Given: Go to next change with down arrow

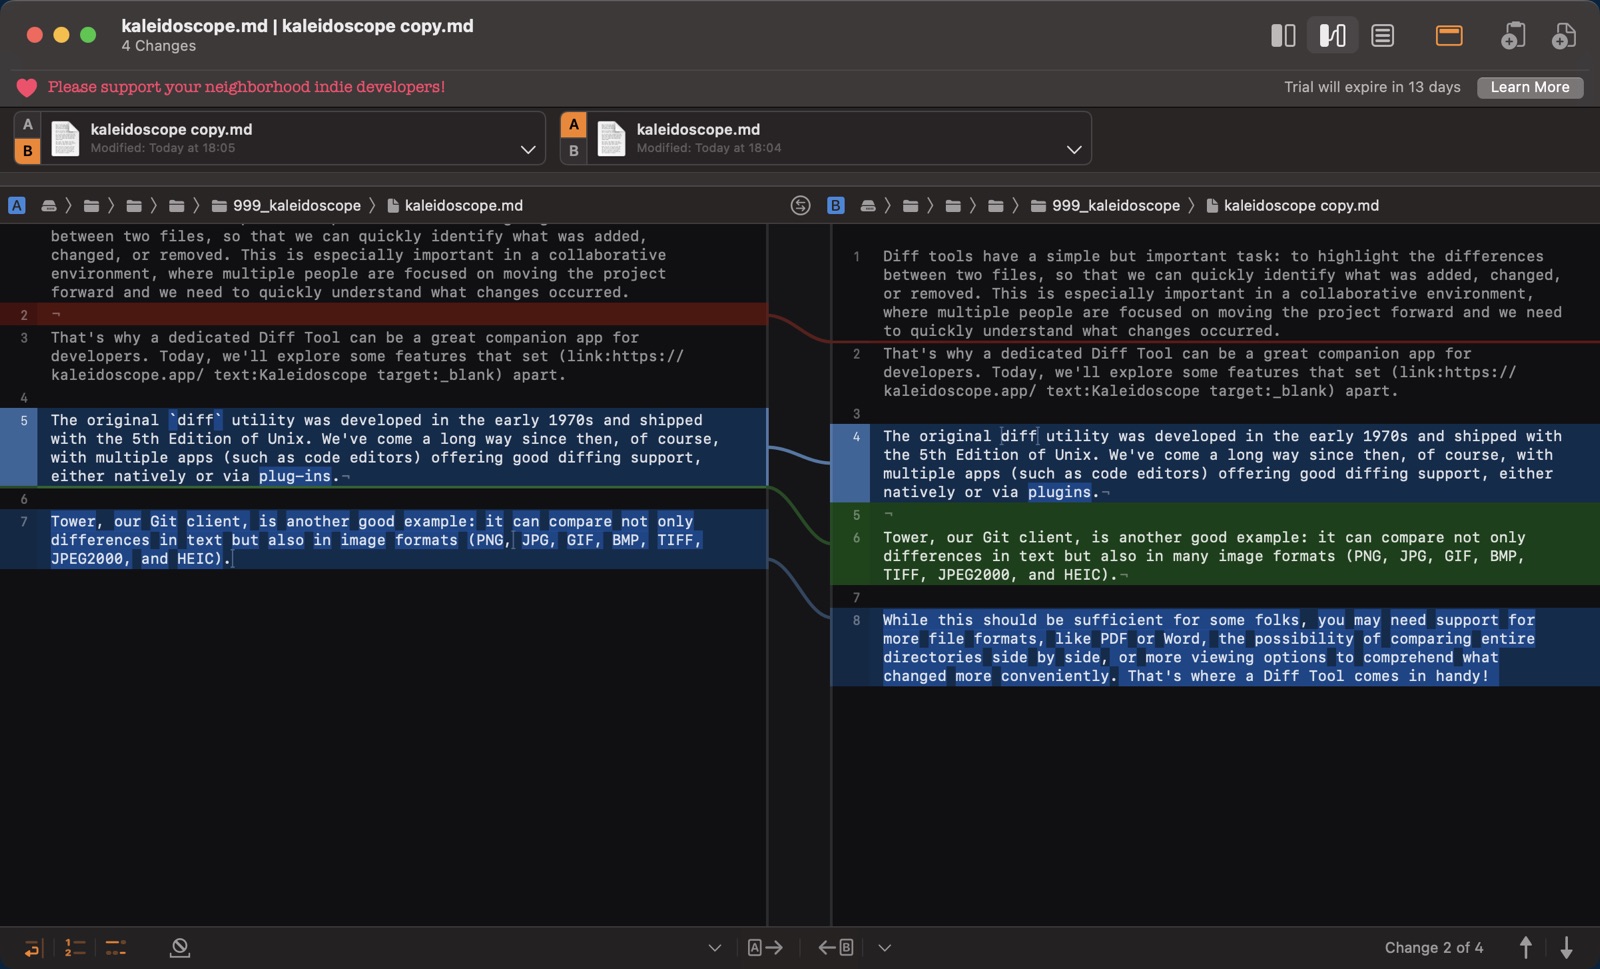Looking at the screenshot, I should click(x=1565, y=946).
